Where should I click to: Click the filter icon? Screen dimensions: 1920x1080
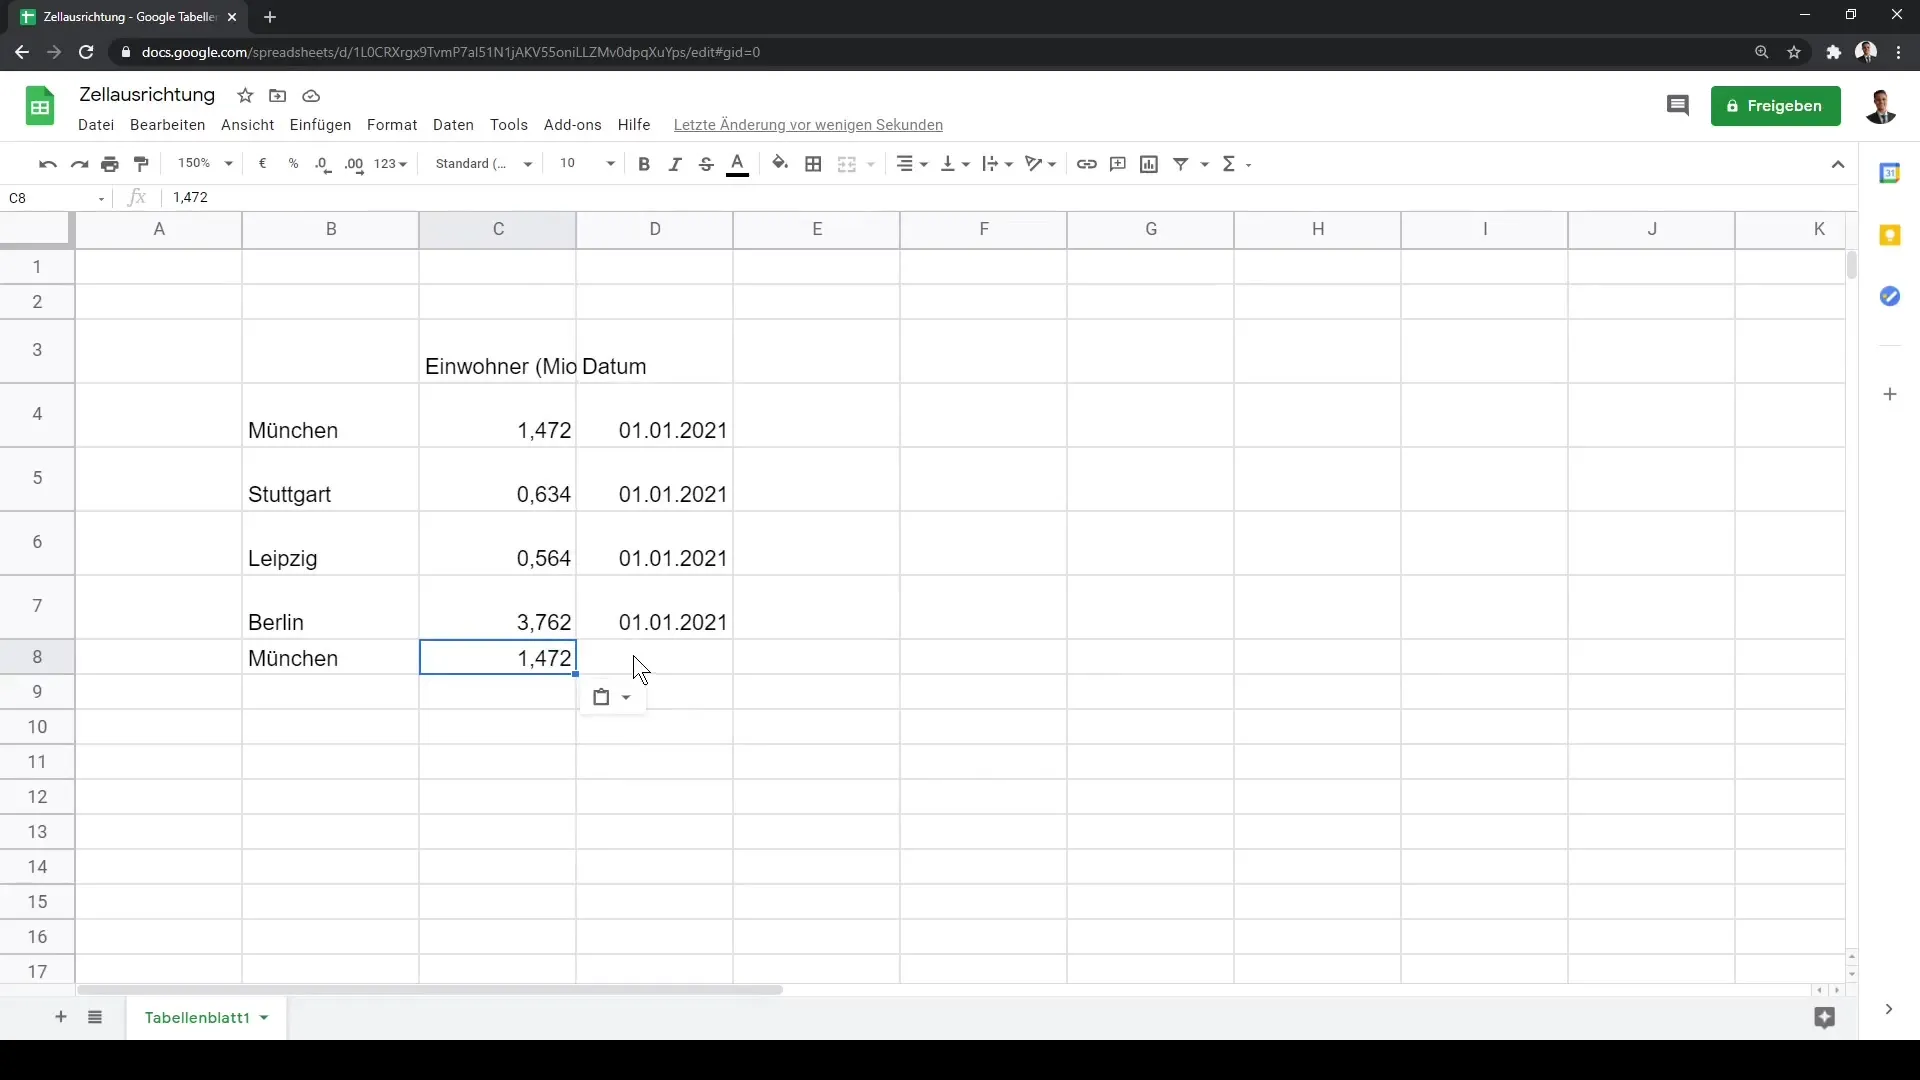pyautogui.click(x=1181, y=164)
